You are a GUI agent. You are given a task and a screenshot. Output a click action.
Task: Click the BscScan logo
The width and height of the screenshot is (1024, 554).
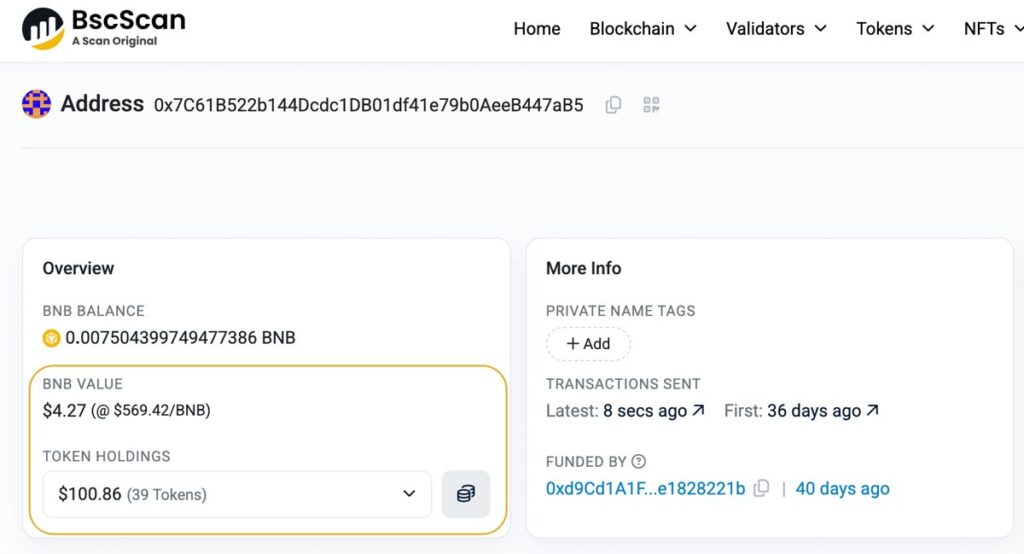tap(104, 28)
